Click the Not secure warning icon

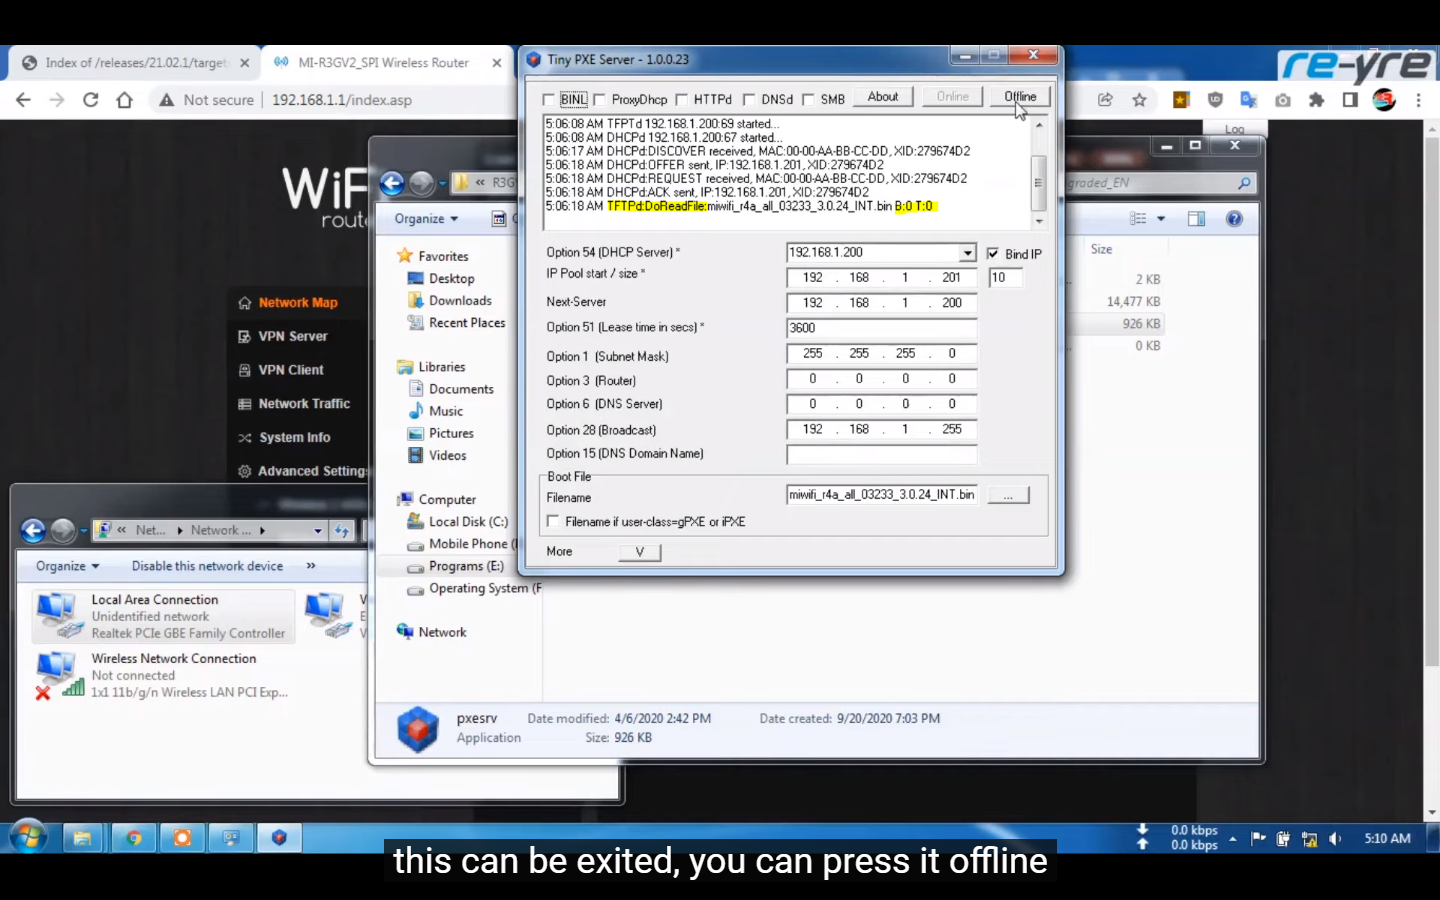[x=166, y=100]
